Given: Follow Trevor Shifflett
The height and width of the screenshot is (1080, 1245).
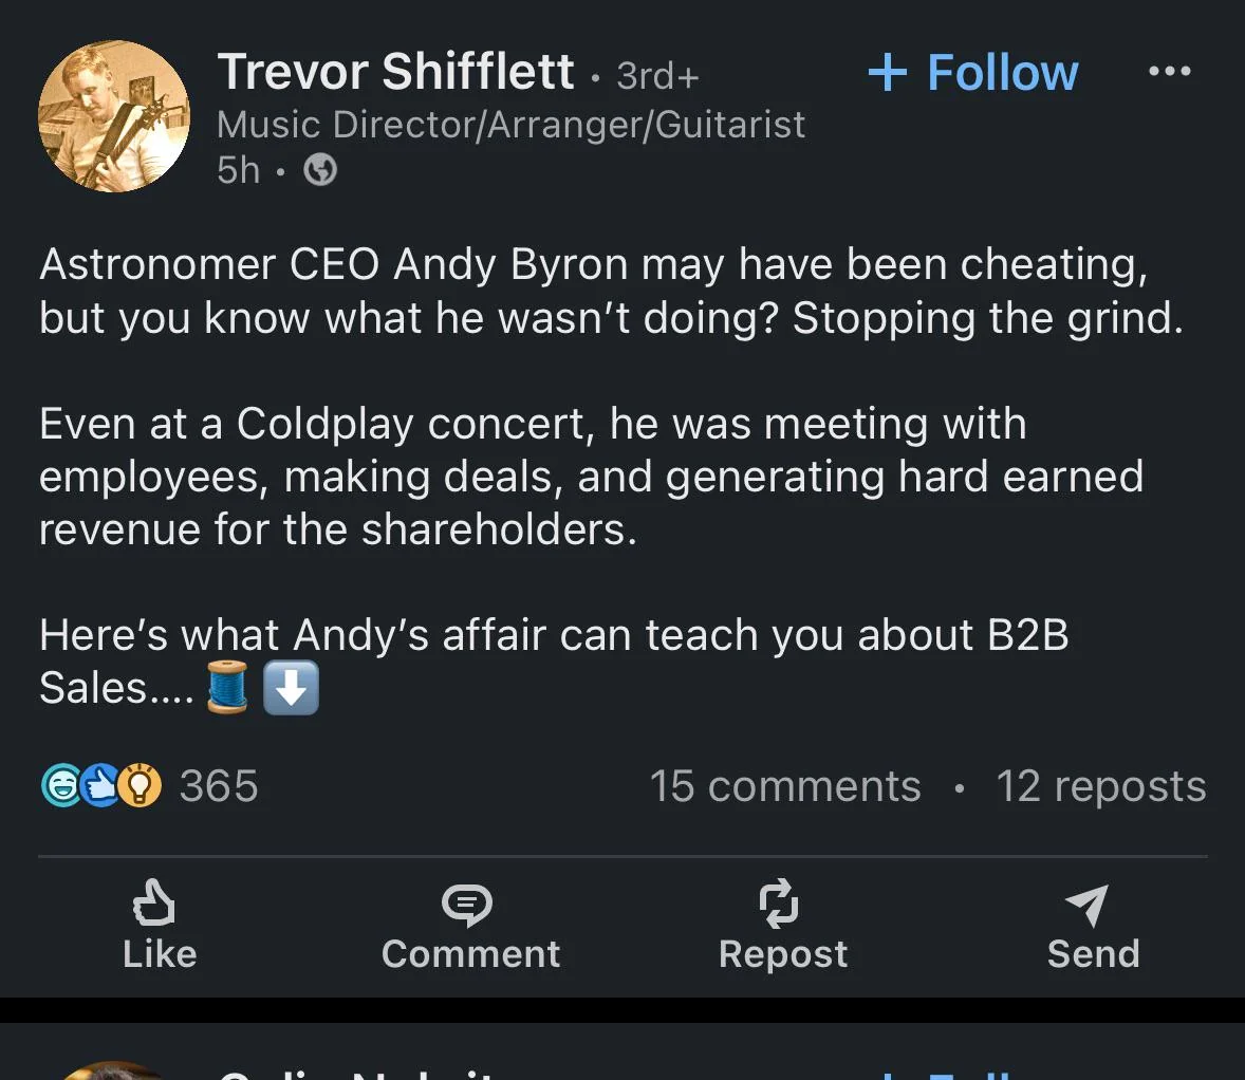Looking at the screenshot, I should 973,72.
